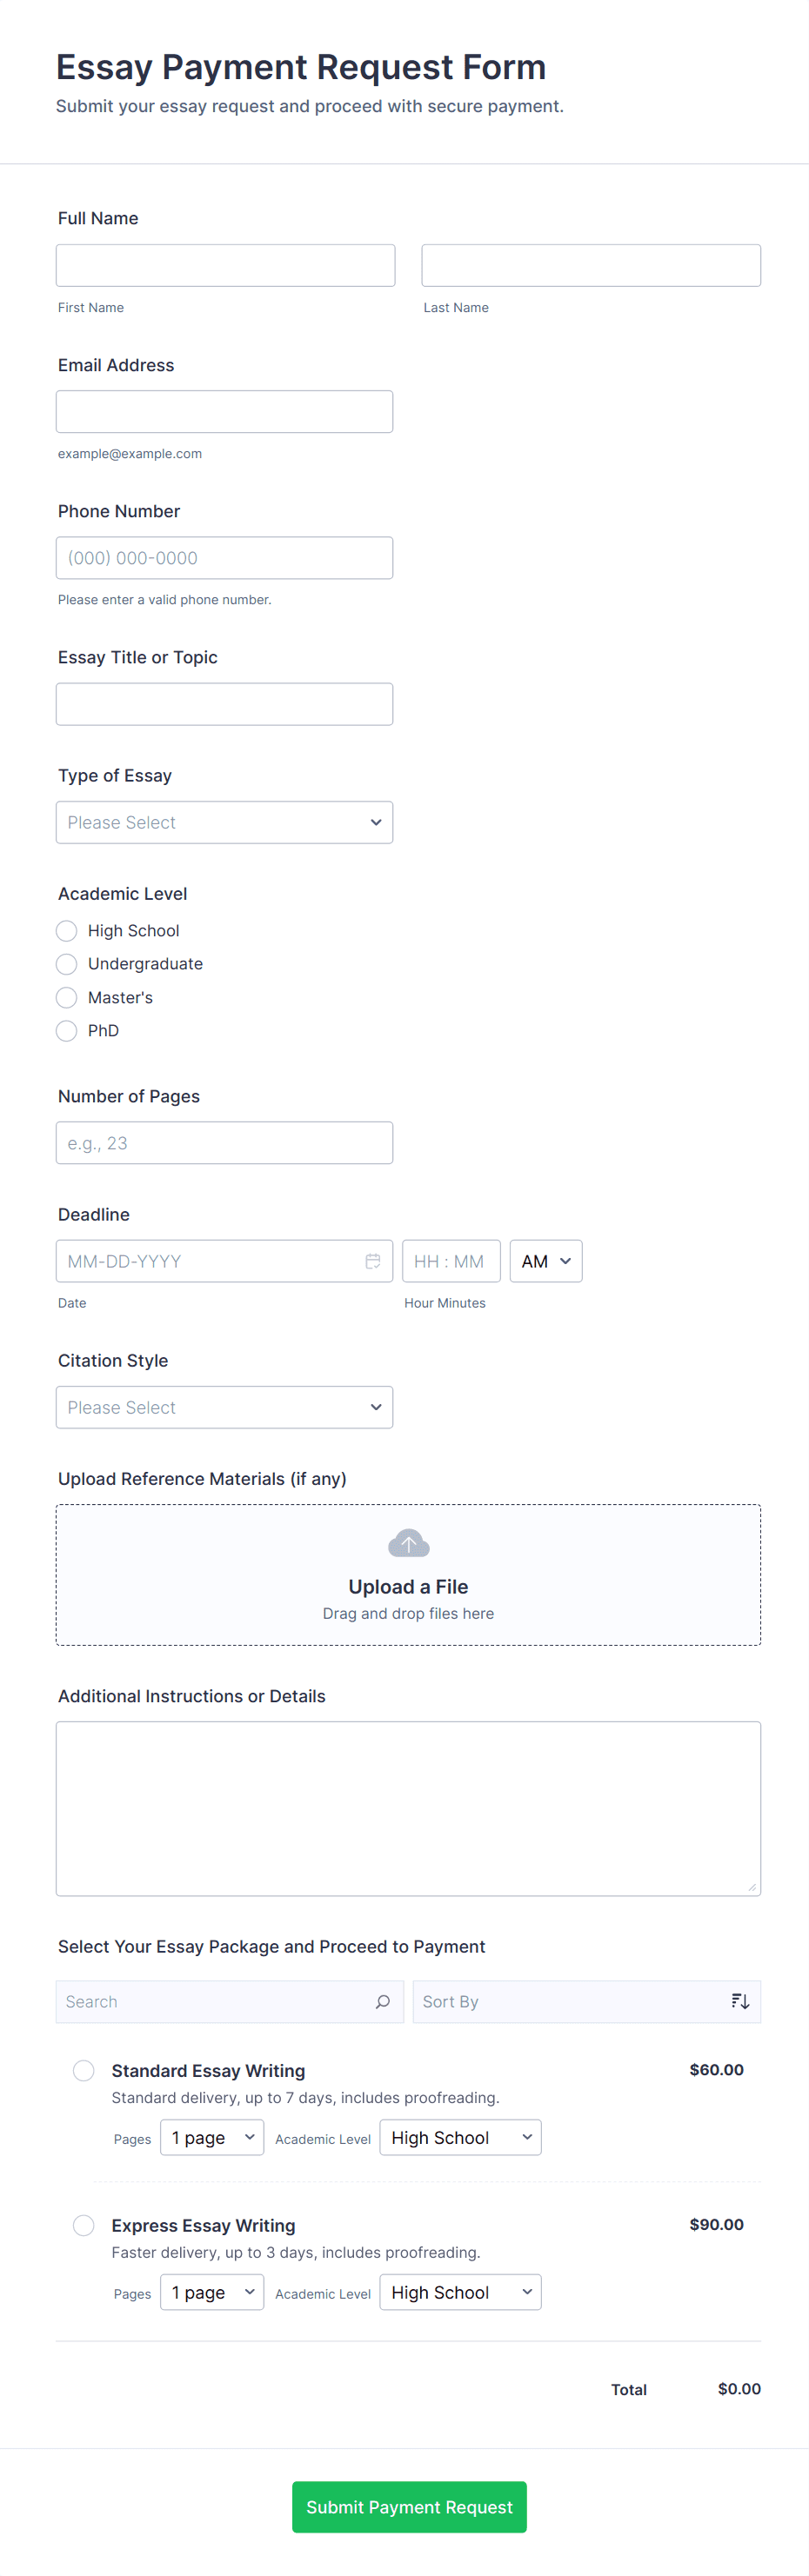Click the search magnifier icon in package search
Image resolution: width=809 pixels, height=2576 pixels.
pos(382,2001)
